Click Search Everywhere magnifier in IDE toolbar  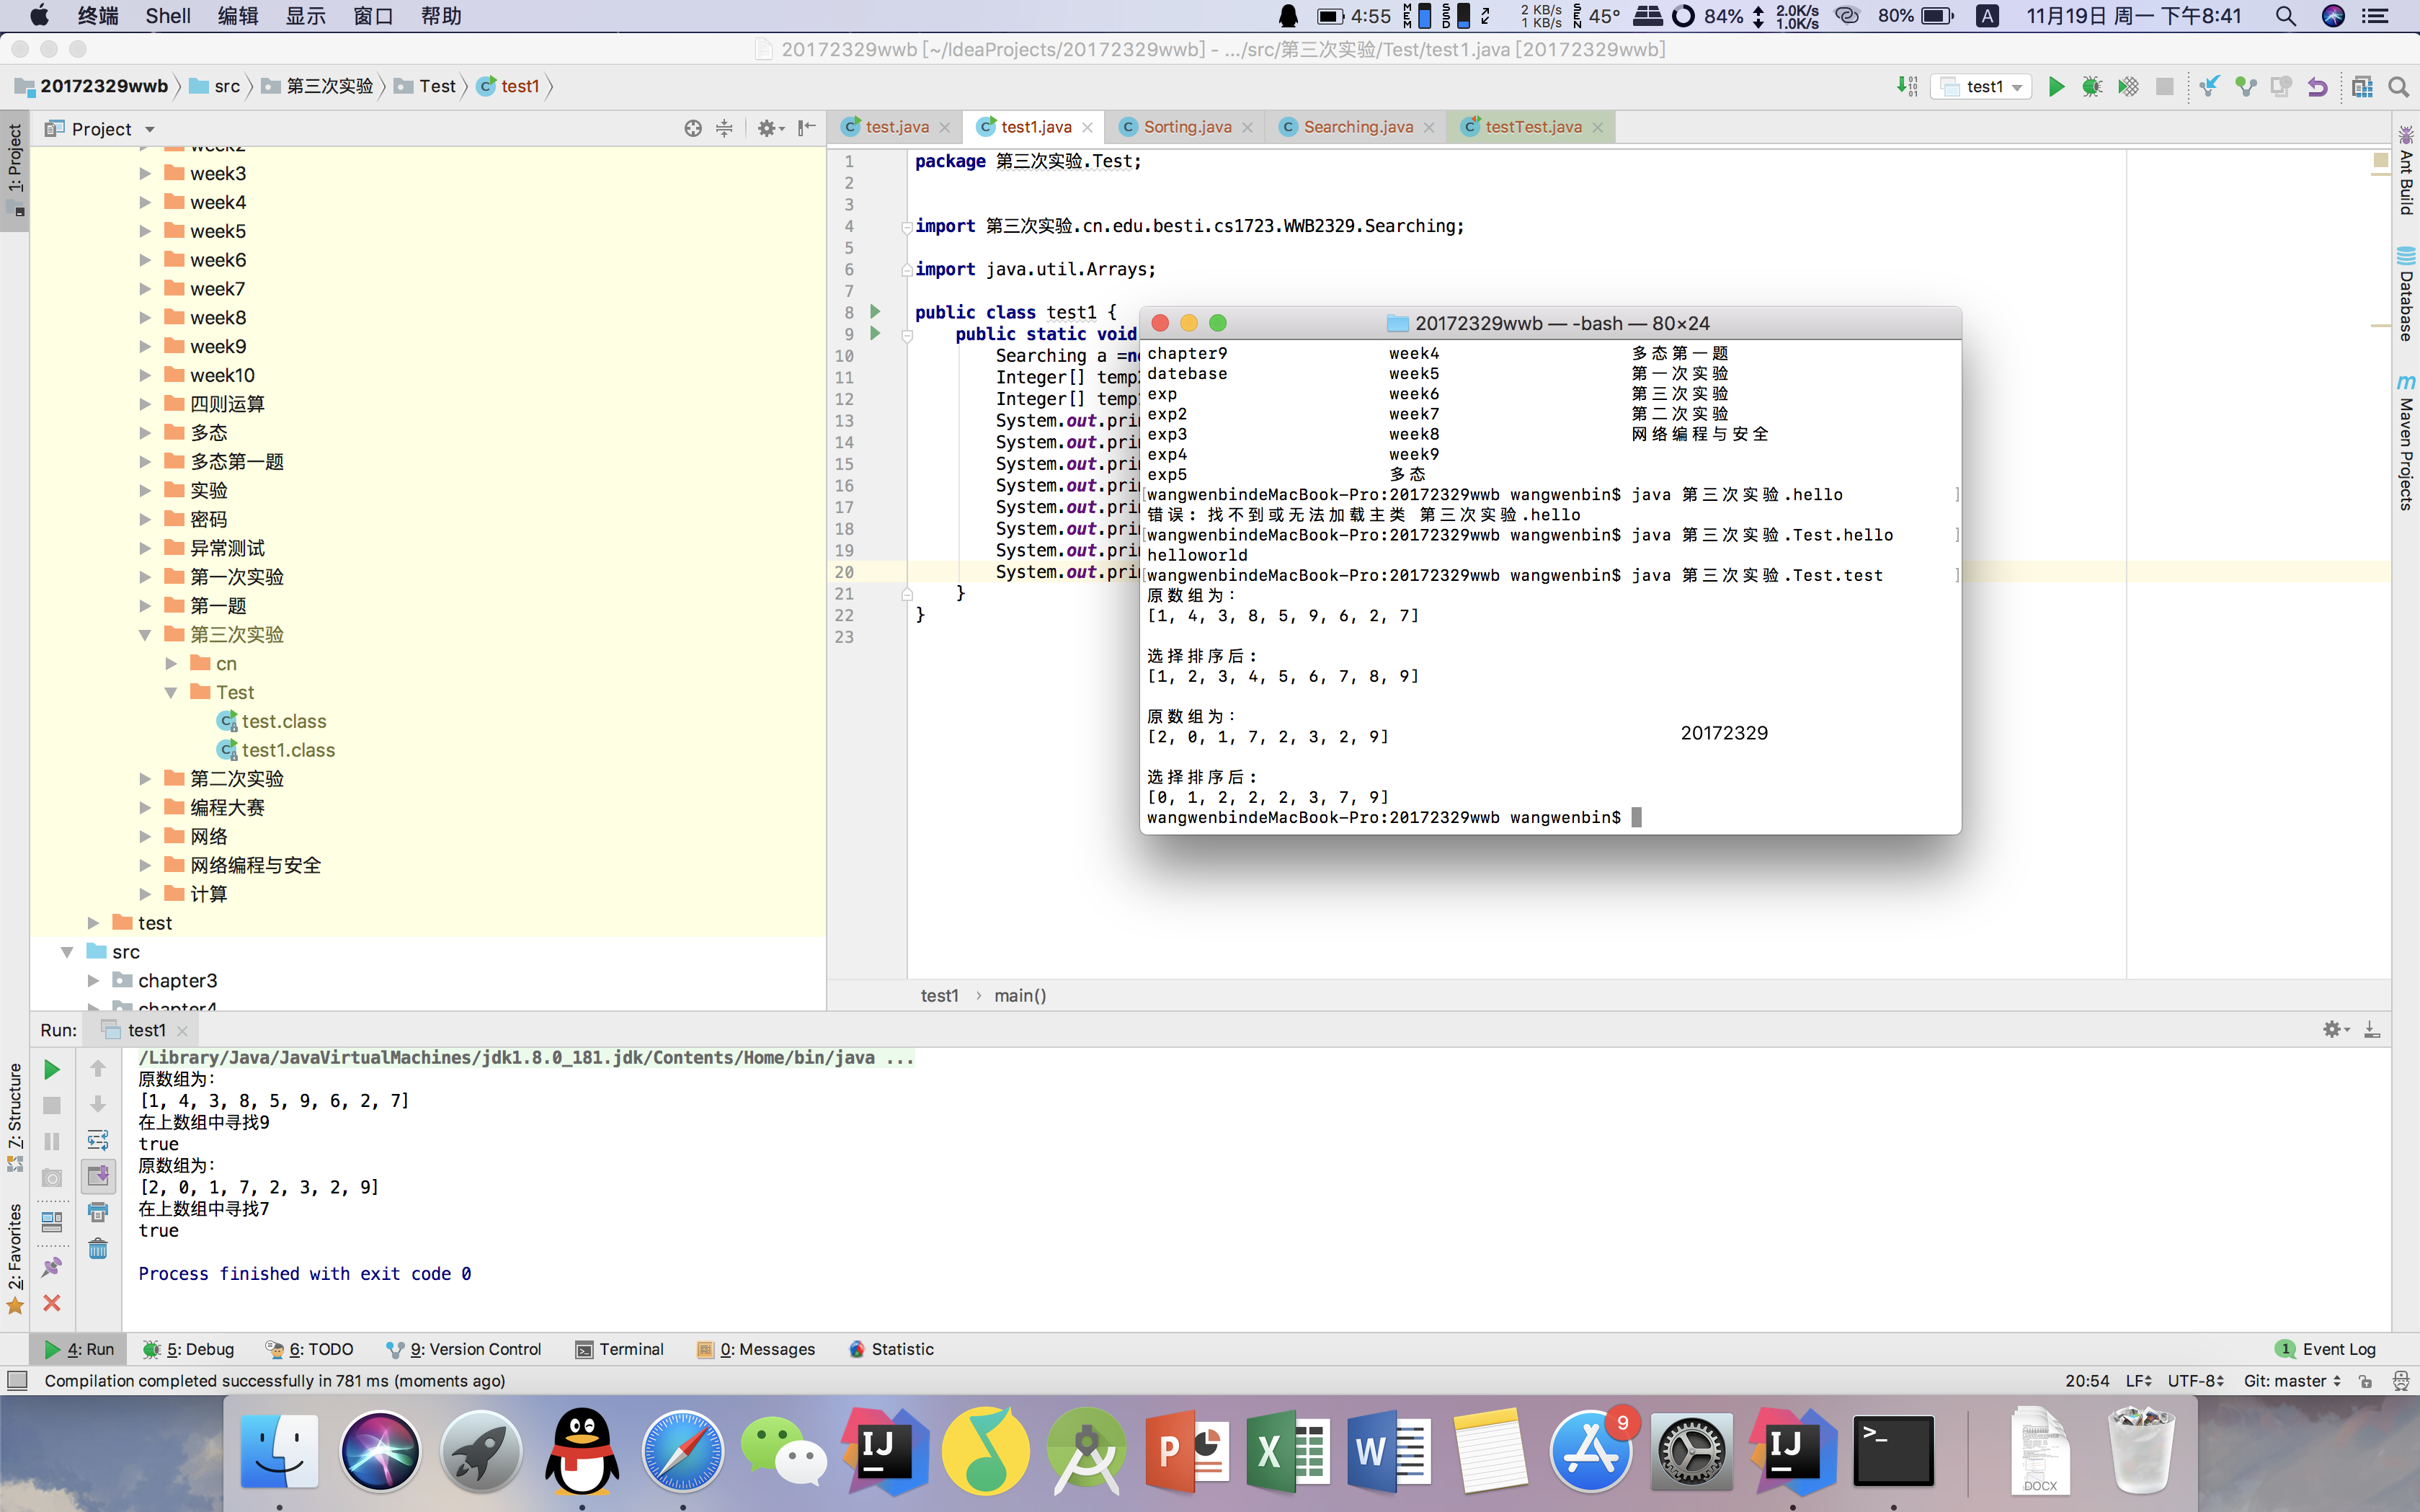[x=2398, y=87]
